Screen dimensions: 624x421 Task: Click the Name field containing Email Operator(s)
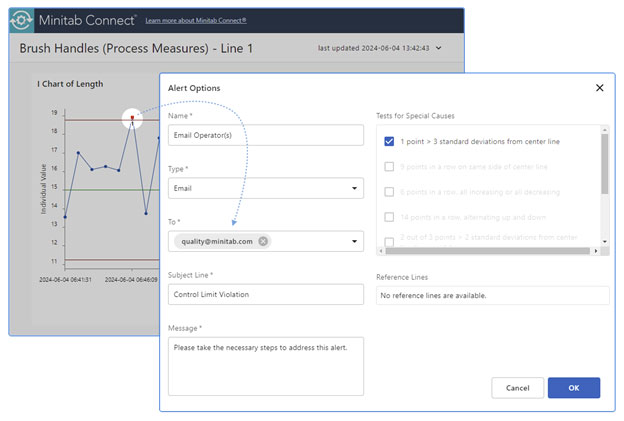(265, 136)
